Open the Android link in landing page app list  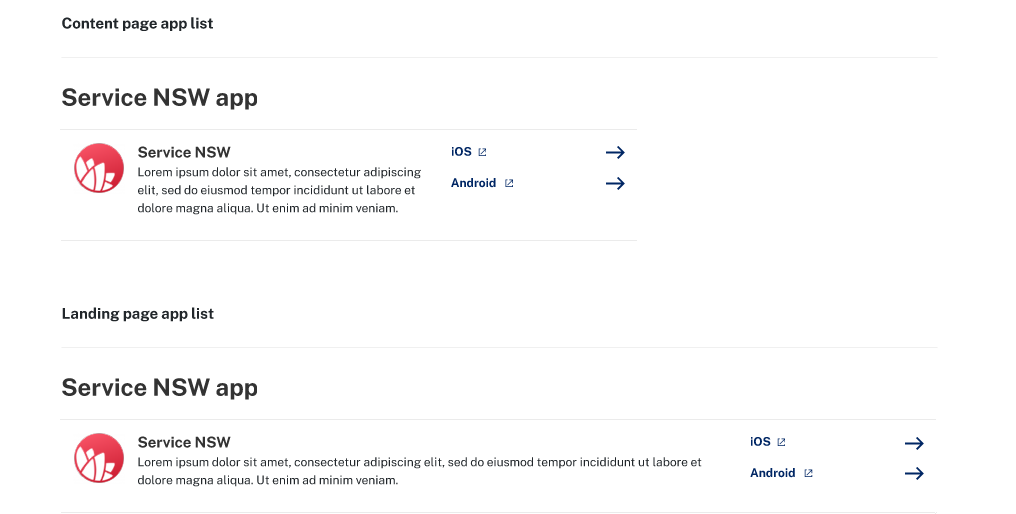pos(773,473)
